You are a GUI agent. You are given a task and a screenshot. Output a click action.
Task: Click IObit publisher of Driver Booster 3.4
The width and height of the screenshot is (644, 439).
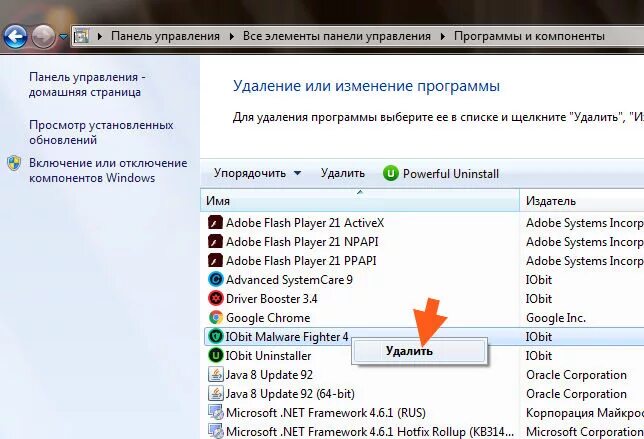tap(539, 299)
